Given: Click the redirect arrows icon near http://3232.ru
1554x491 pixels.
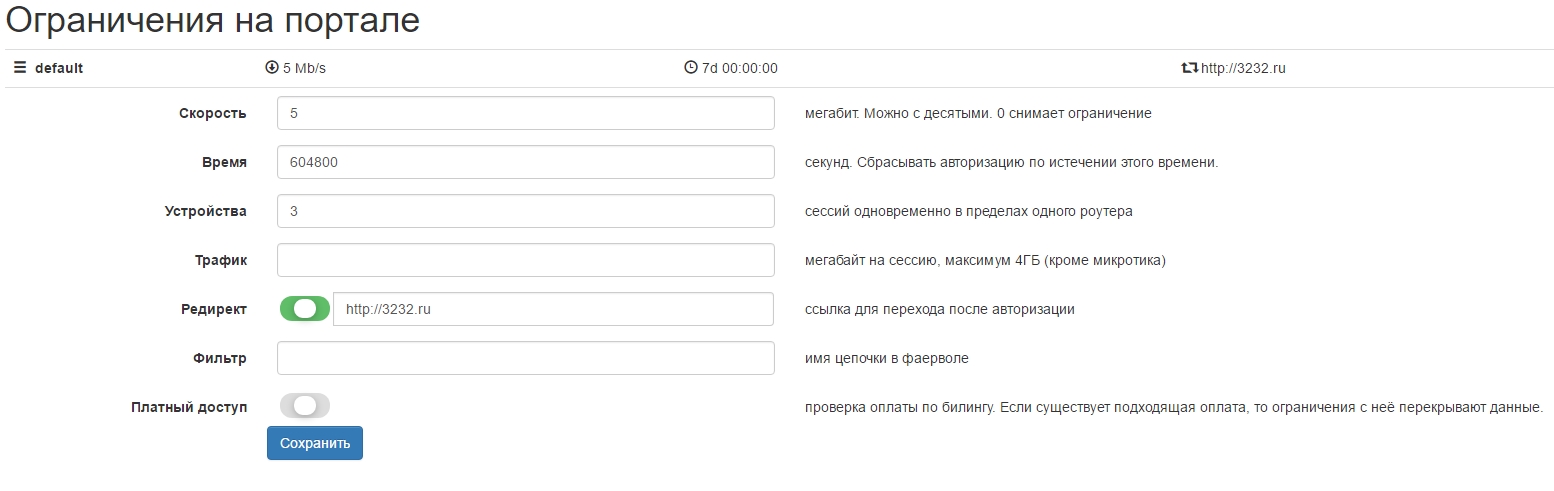Looking at the screenshot, I should tap(1189, 68).
